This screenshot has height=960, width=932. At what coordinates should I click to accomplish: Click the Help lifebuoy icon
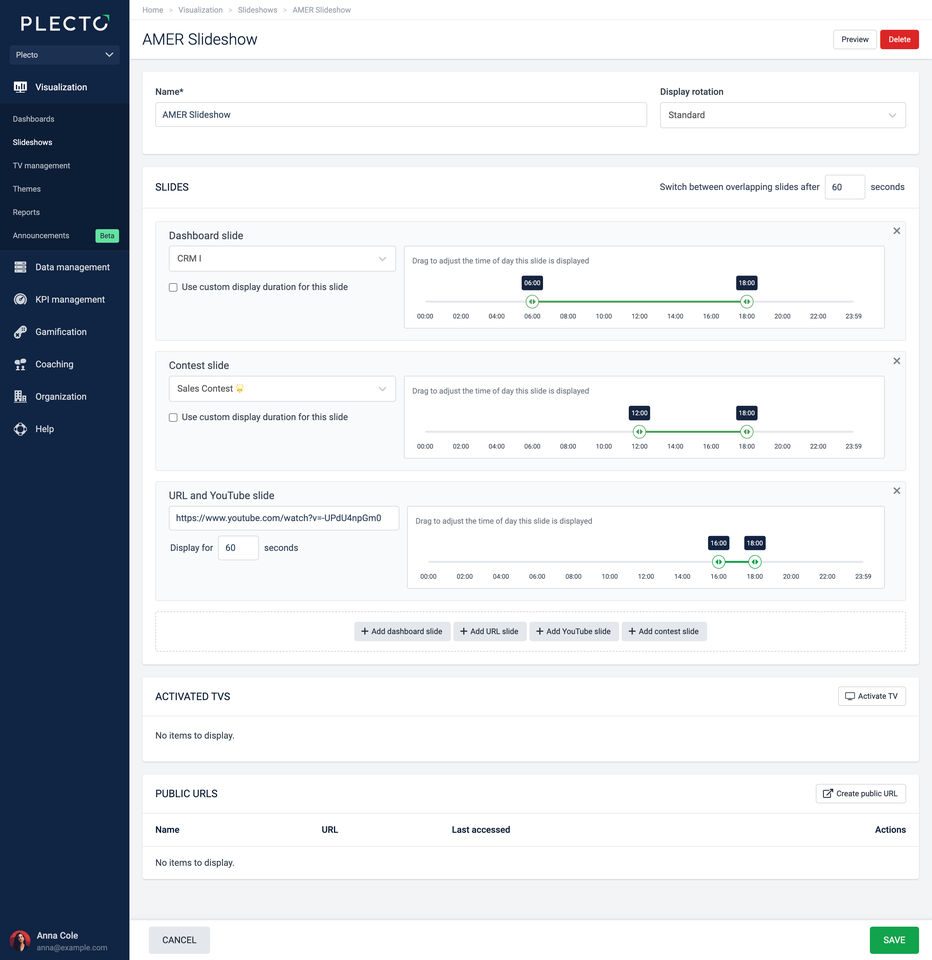(x=20, y=429)
